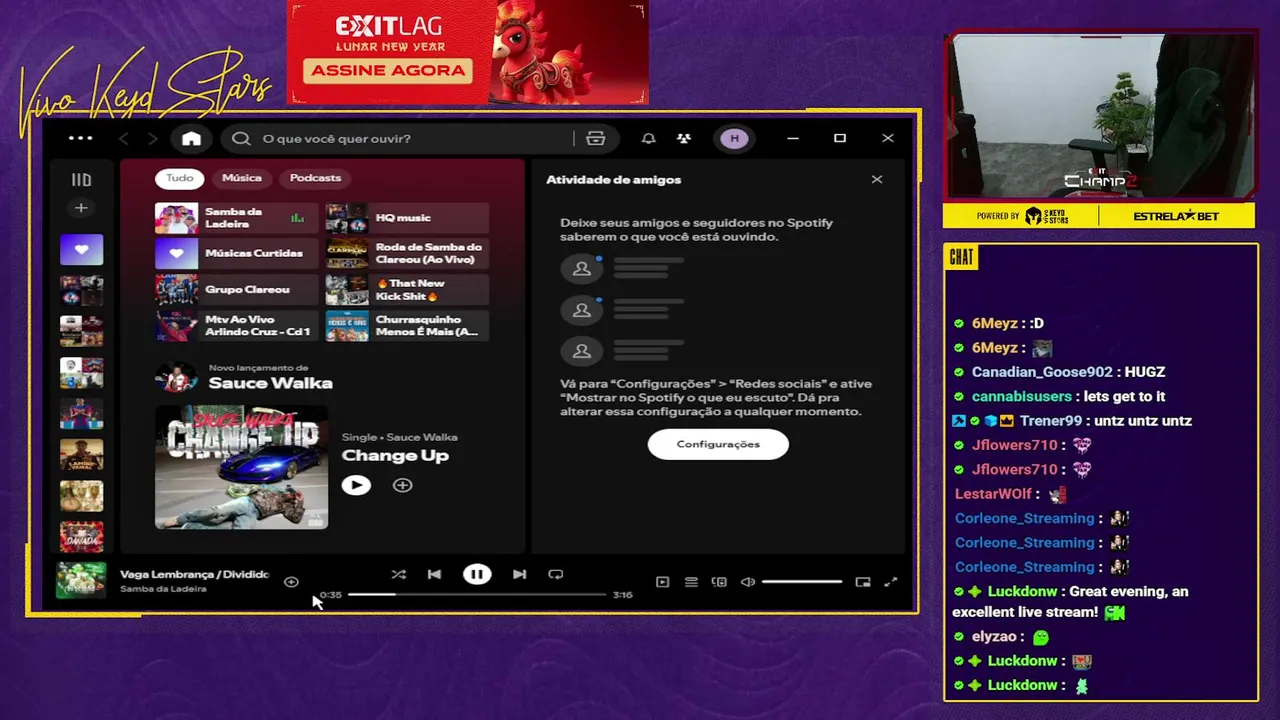Adjust the volume slider
Image resolution: width=1280 pixels, height=720 pixels.
click(802, 582)
